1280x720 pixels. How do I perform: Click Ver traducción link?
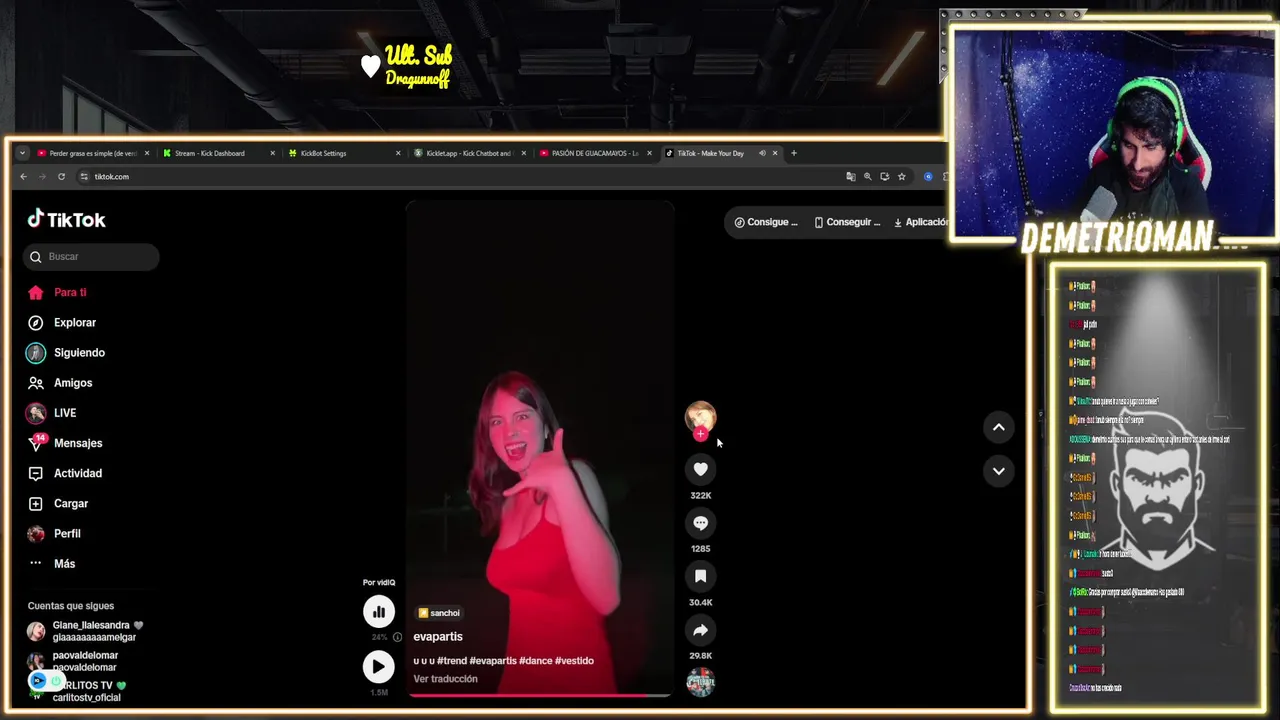coord(445,679)
